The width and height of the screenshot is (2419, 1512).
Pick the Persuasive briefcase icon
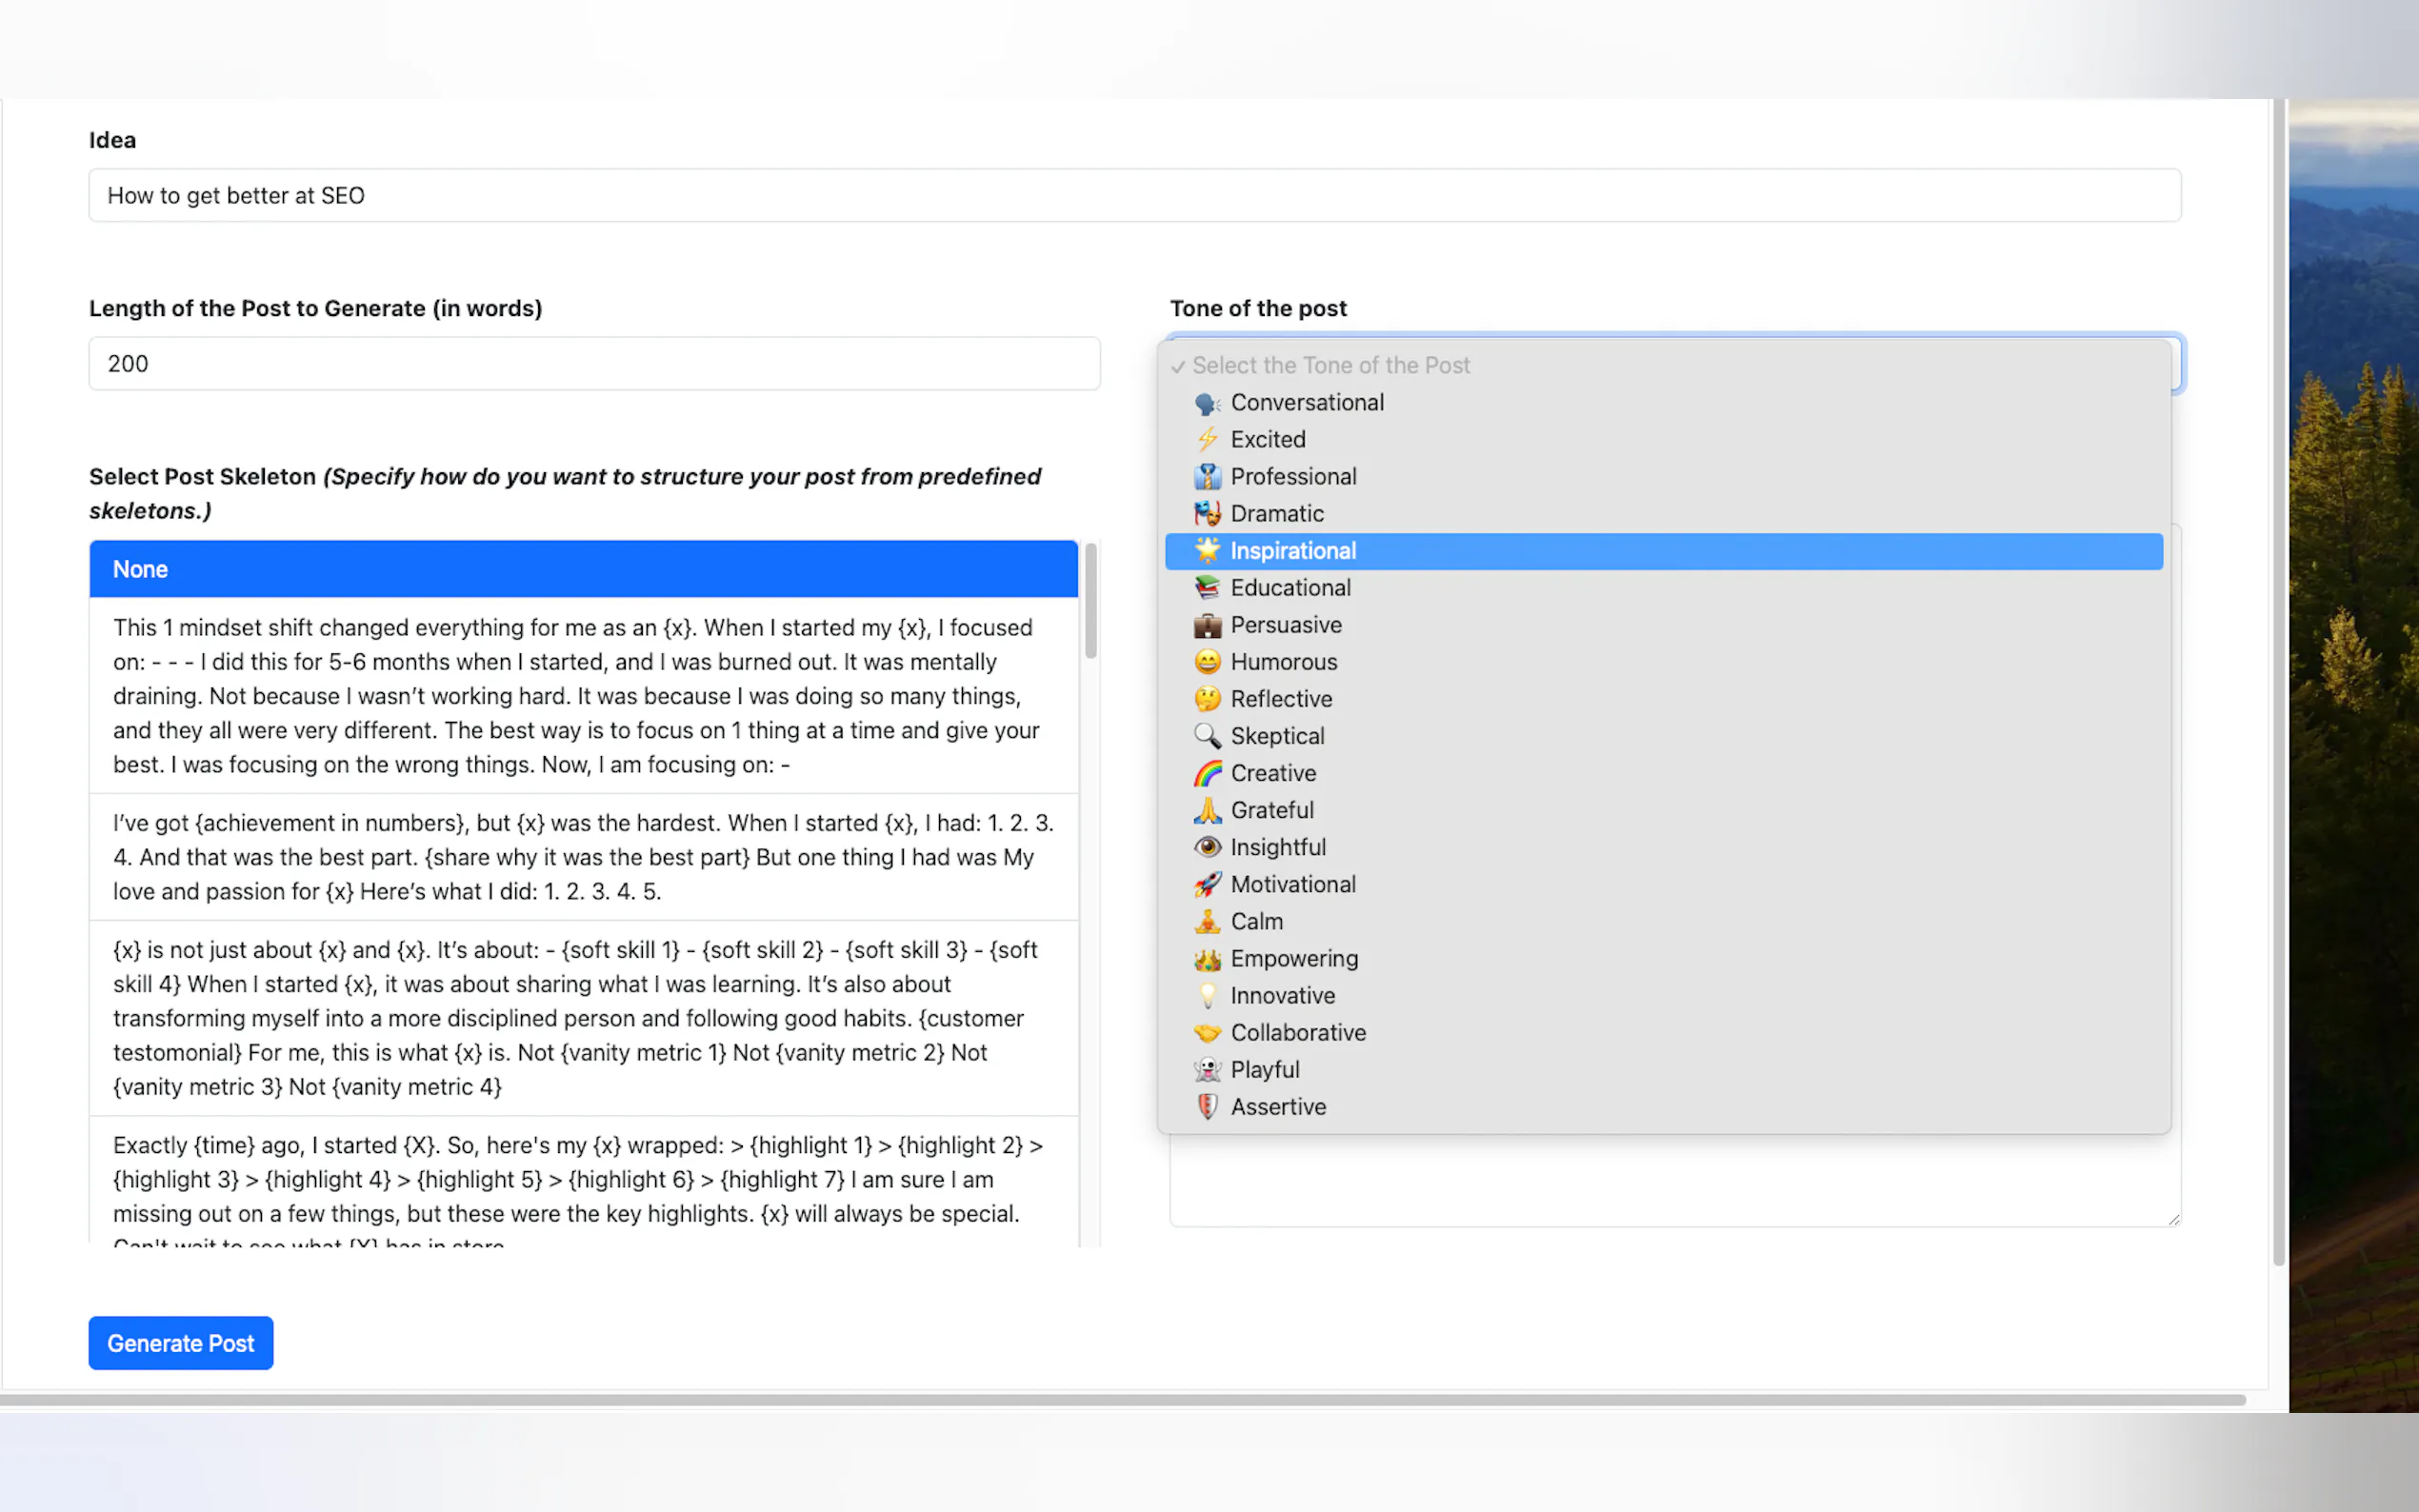pyautogui.click(x=1207, y=625)
